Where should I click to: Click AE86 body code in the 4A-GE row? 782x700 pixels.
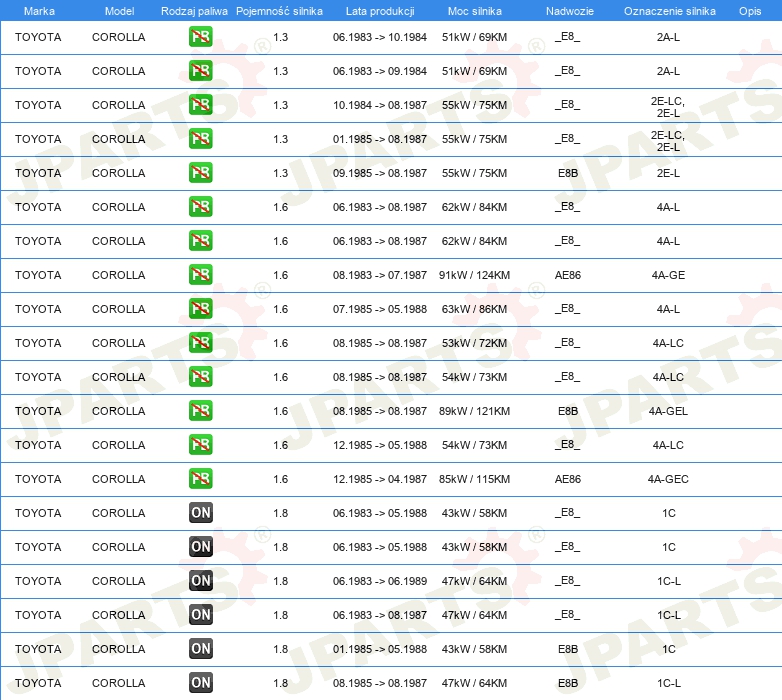568,275
